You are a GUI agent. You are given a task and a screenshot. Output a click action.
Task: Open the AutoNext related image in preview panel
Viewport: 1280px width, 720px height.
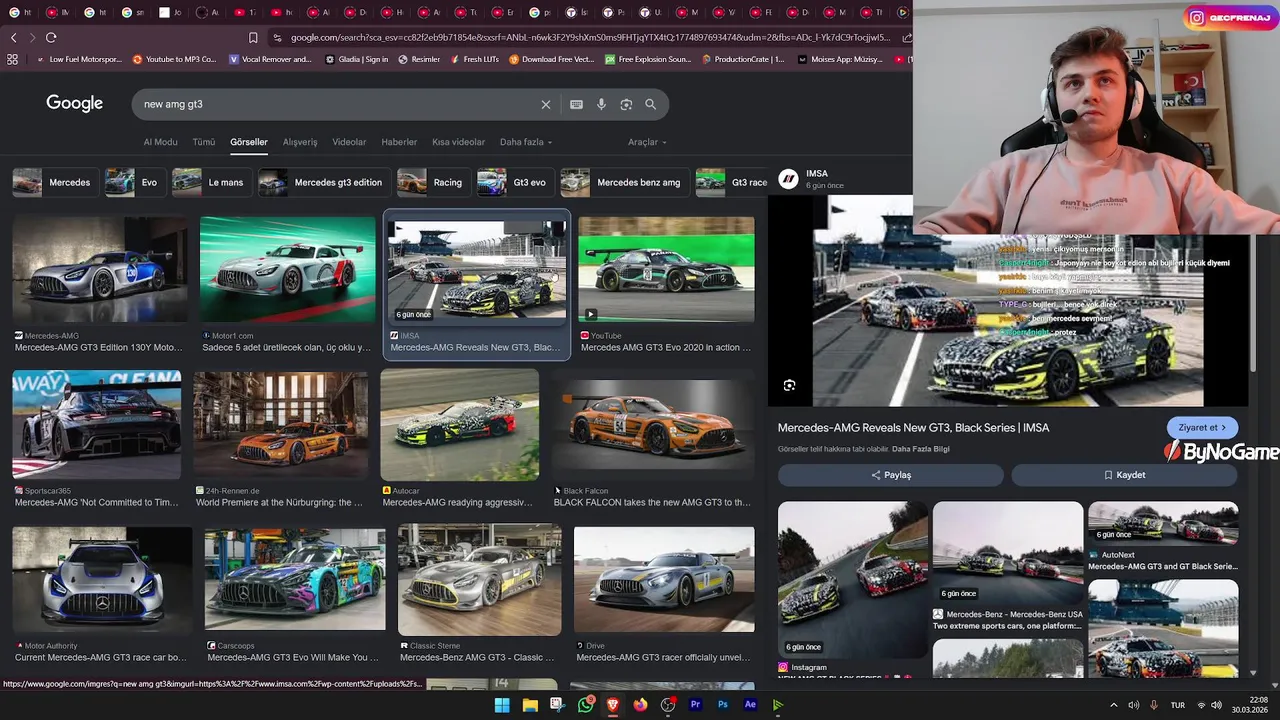(x=1163, y=523)
